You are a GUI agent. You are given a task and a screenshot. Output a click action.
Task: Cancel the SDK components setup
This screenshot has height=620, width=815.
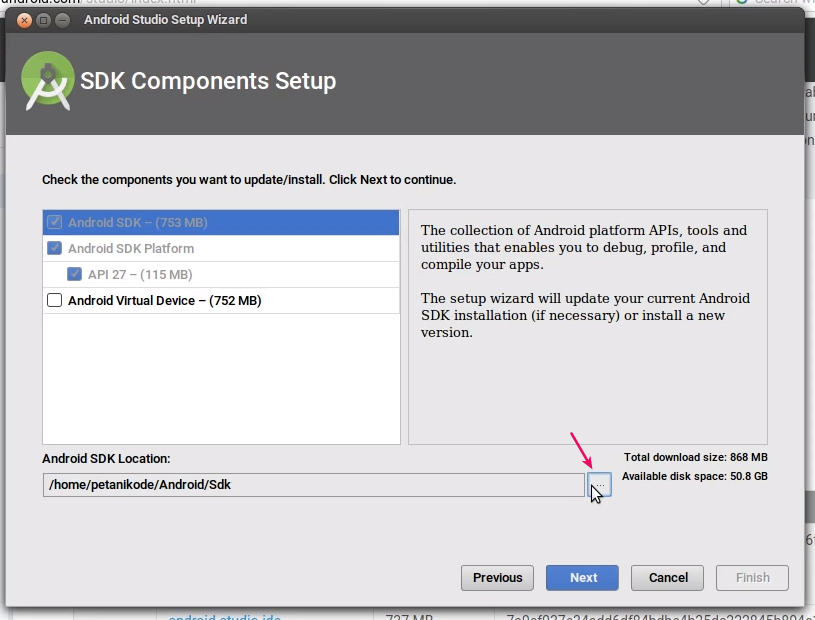point(667,577)
